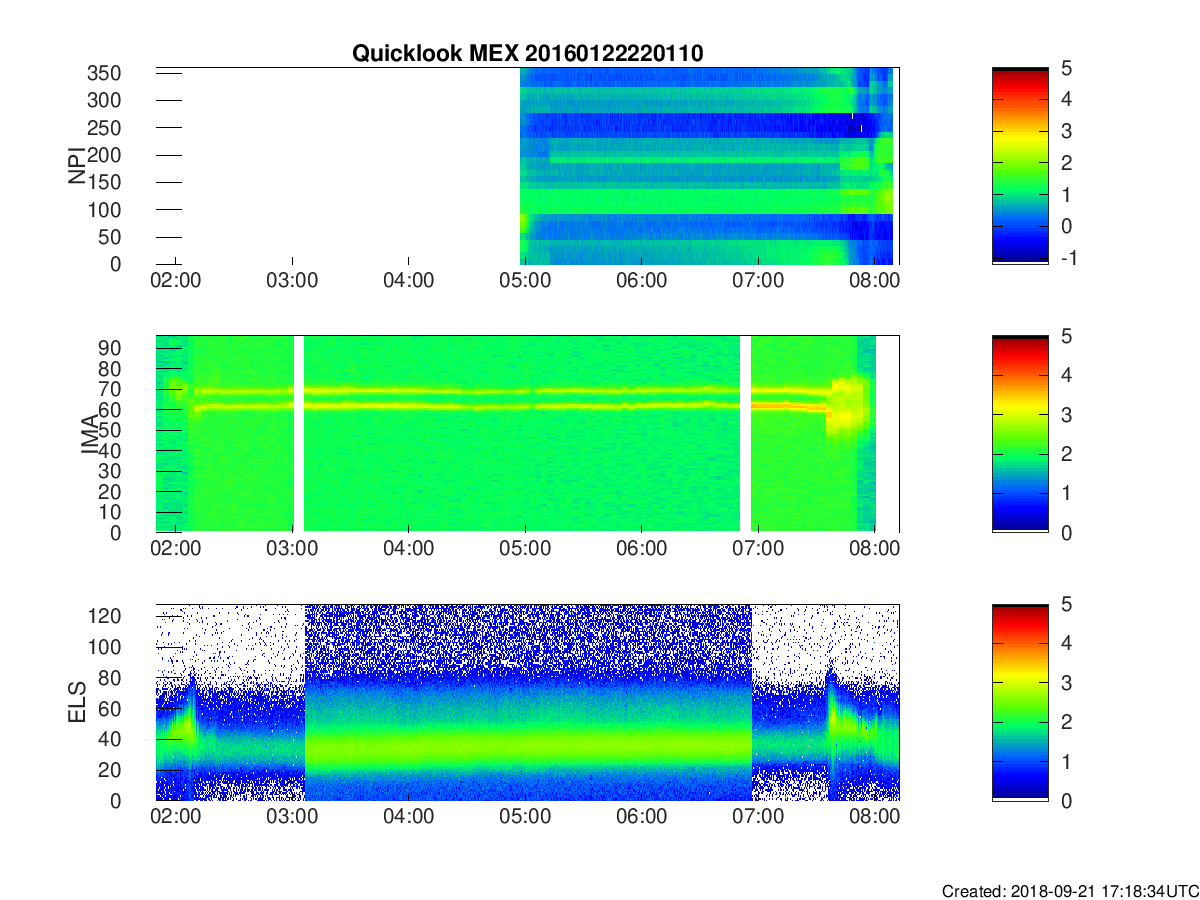Click the yellow band in ELS panel
The width and height of the screenshot is (1200, 900).
(x=527, y=745)
